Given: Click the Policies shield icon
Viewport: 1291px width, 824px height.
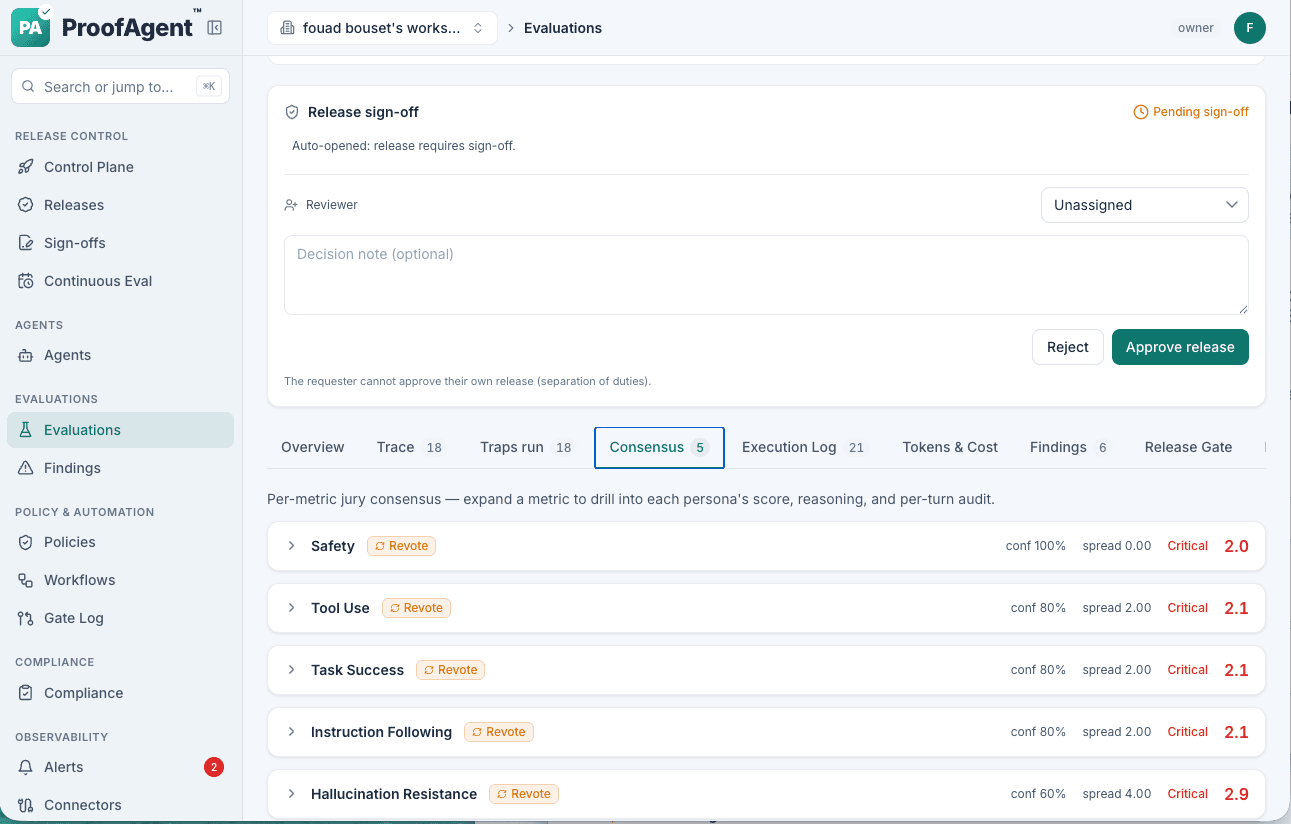Looking at the screenshot, I should pos(26,542).
